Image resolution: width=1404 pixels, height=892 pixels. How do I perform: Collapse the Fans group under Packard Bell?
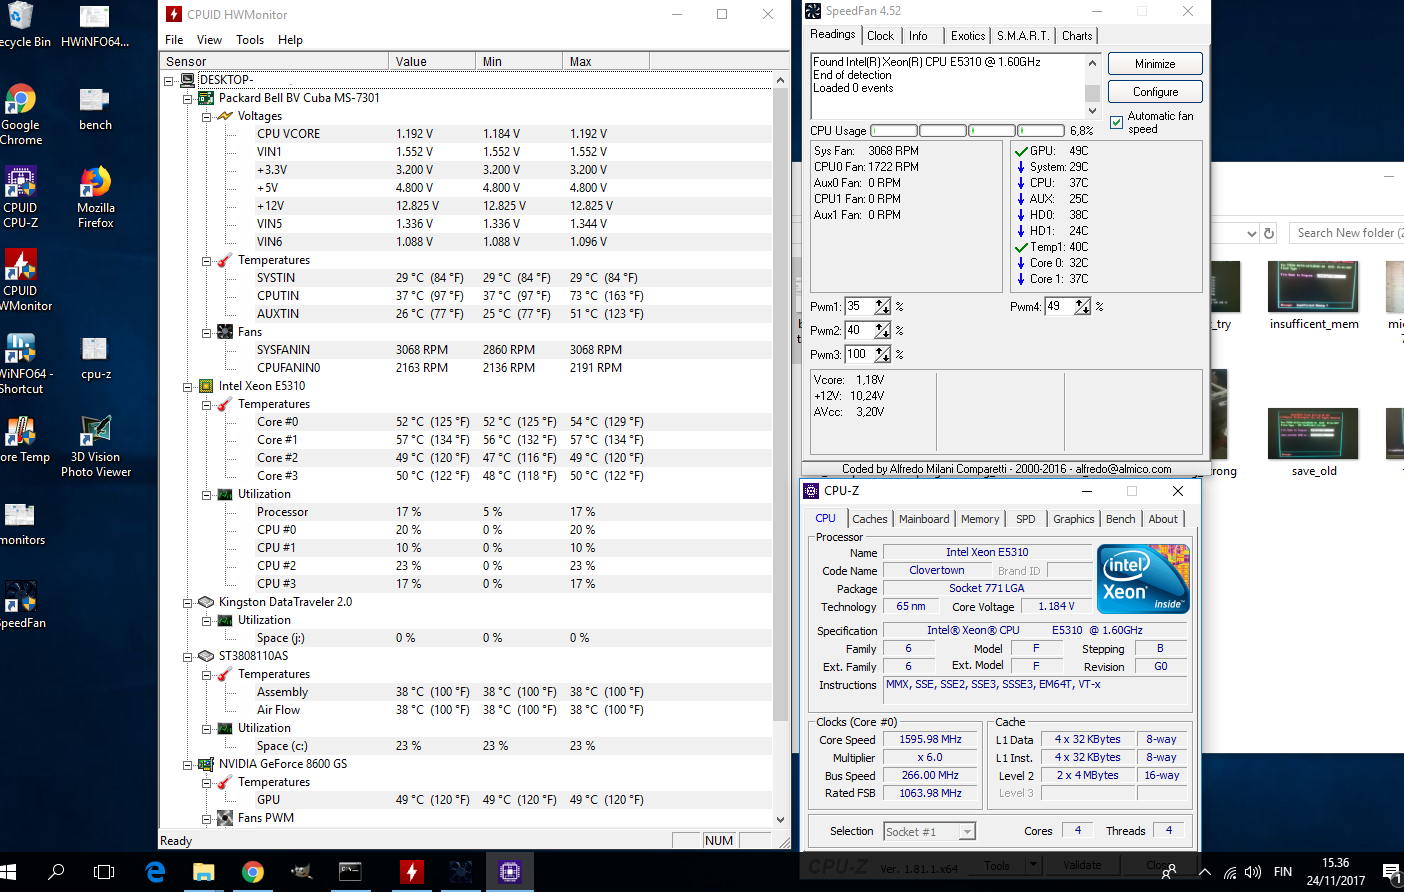tap(207, 332)
